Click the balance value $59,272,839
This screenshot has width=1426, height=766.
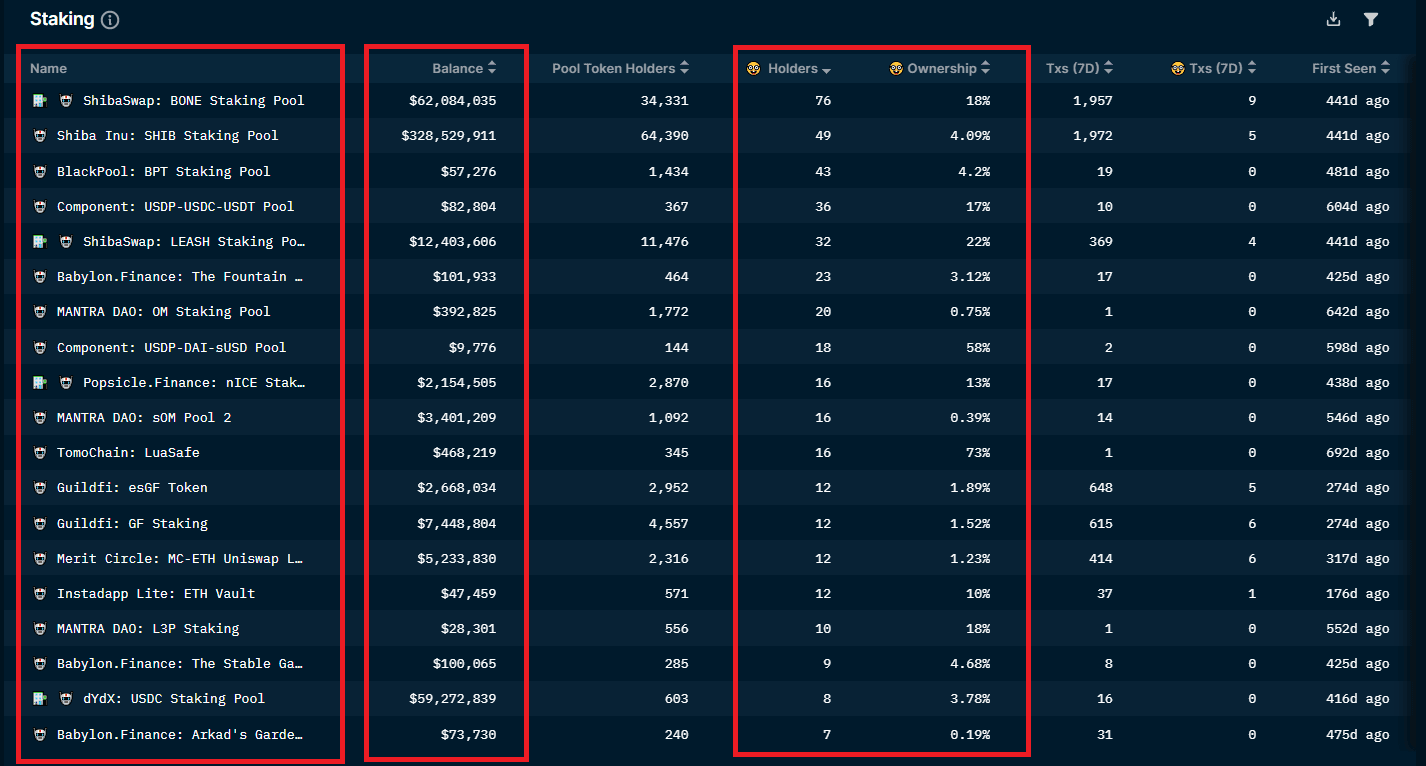(453, 699)
